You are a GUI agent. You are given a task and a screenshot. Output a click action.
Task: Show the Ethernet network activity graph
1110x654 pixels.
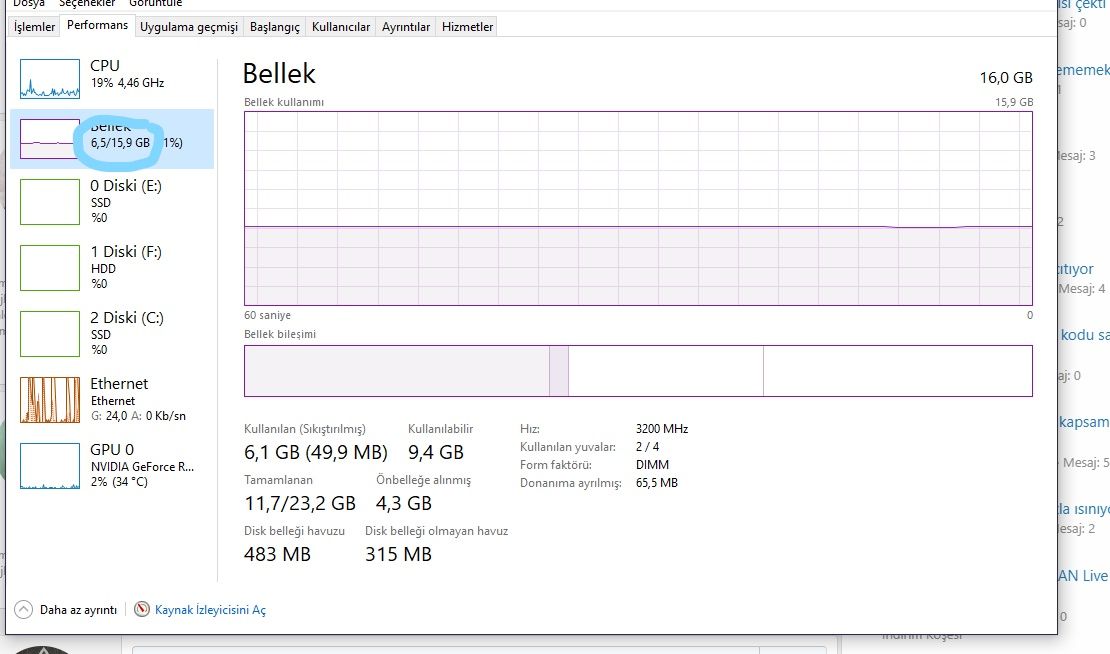tap(50, 399)
